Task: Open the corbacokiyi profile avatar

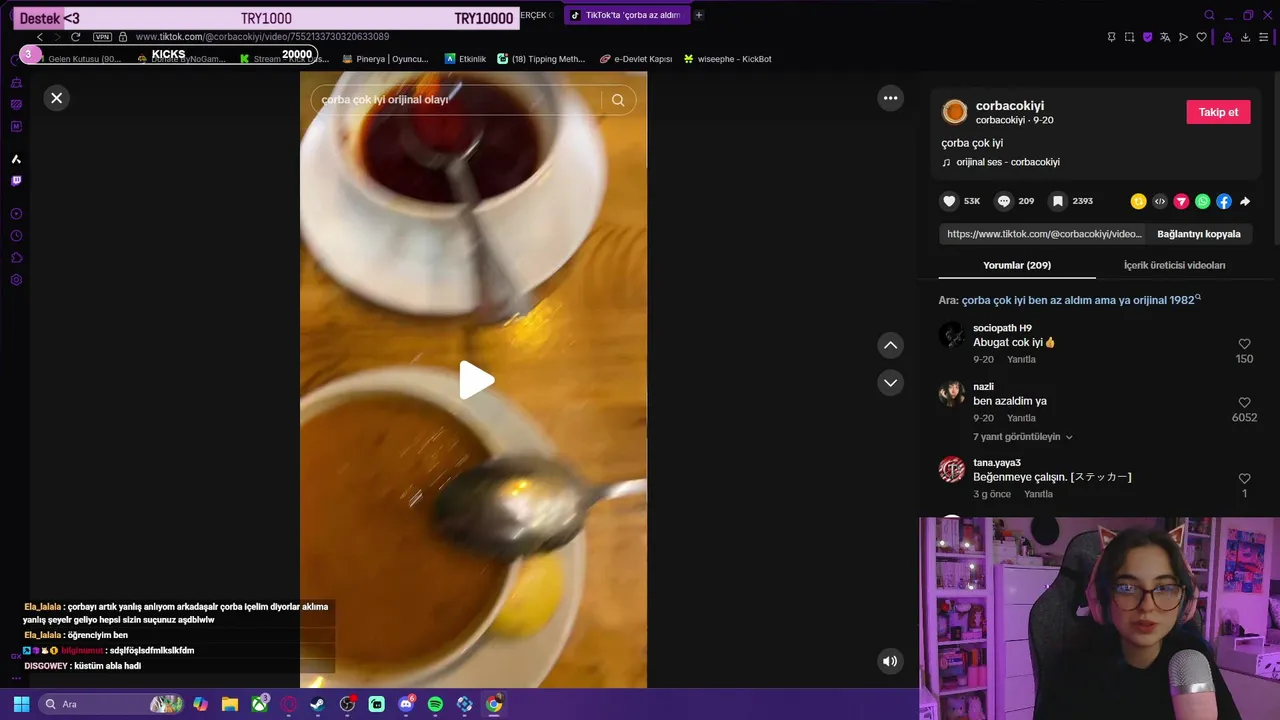Action: pyautogui.click(x=955, y=111)
